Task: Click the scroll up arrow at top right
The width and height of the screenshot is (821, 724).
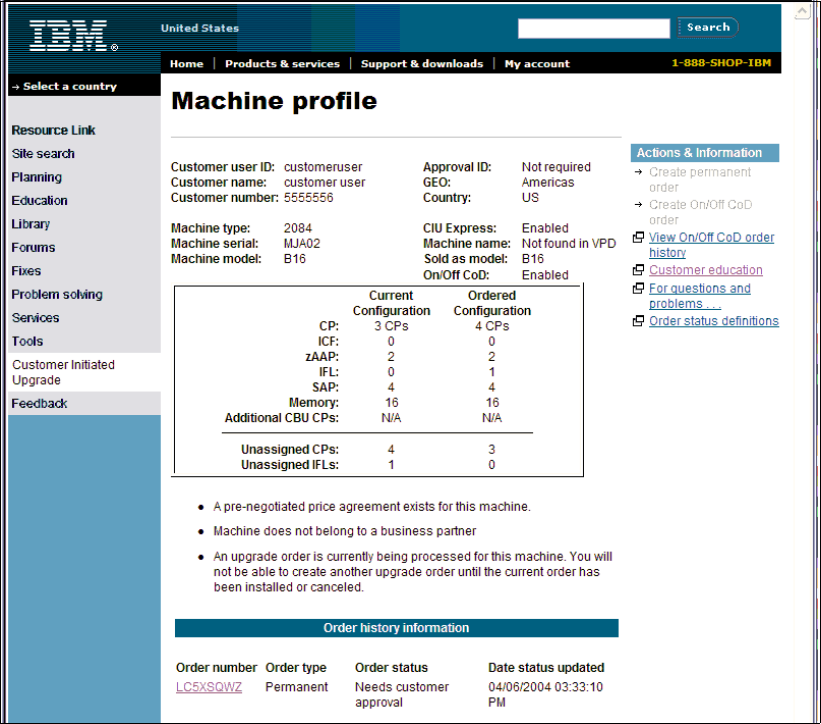Action: (x=802, y=11)
